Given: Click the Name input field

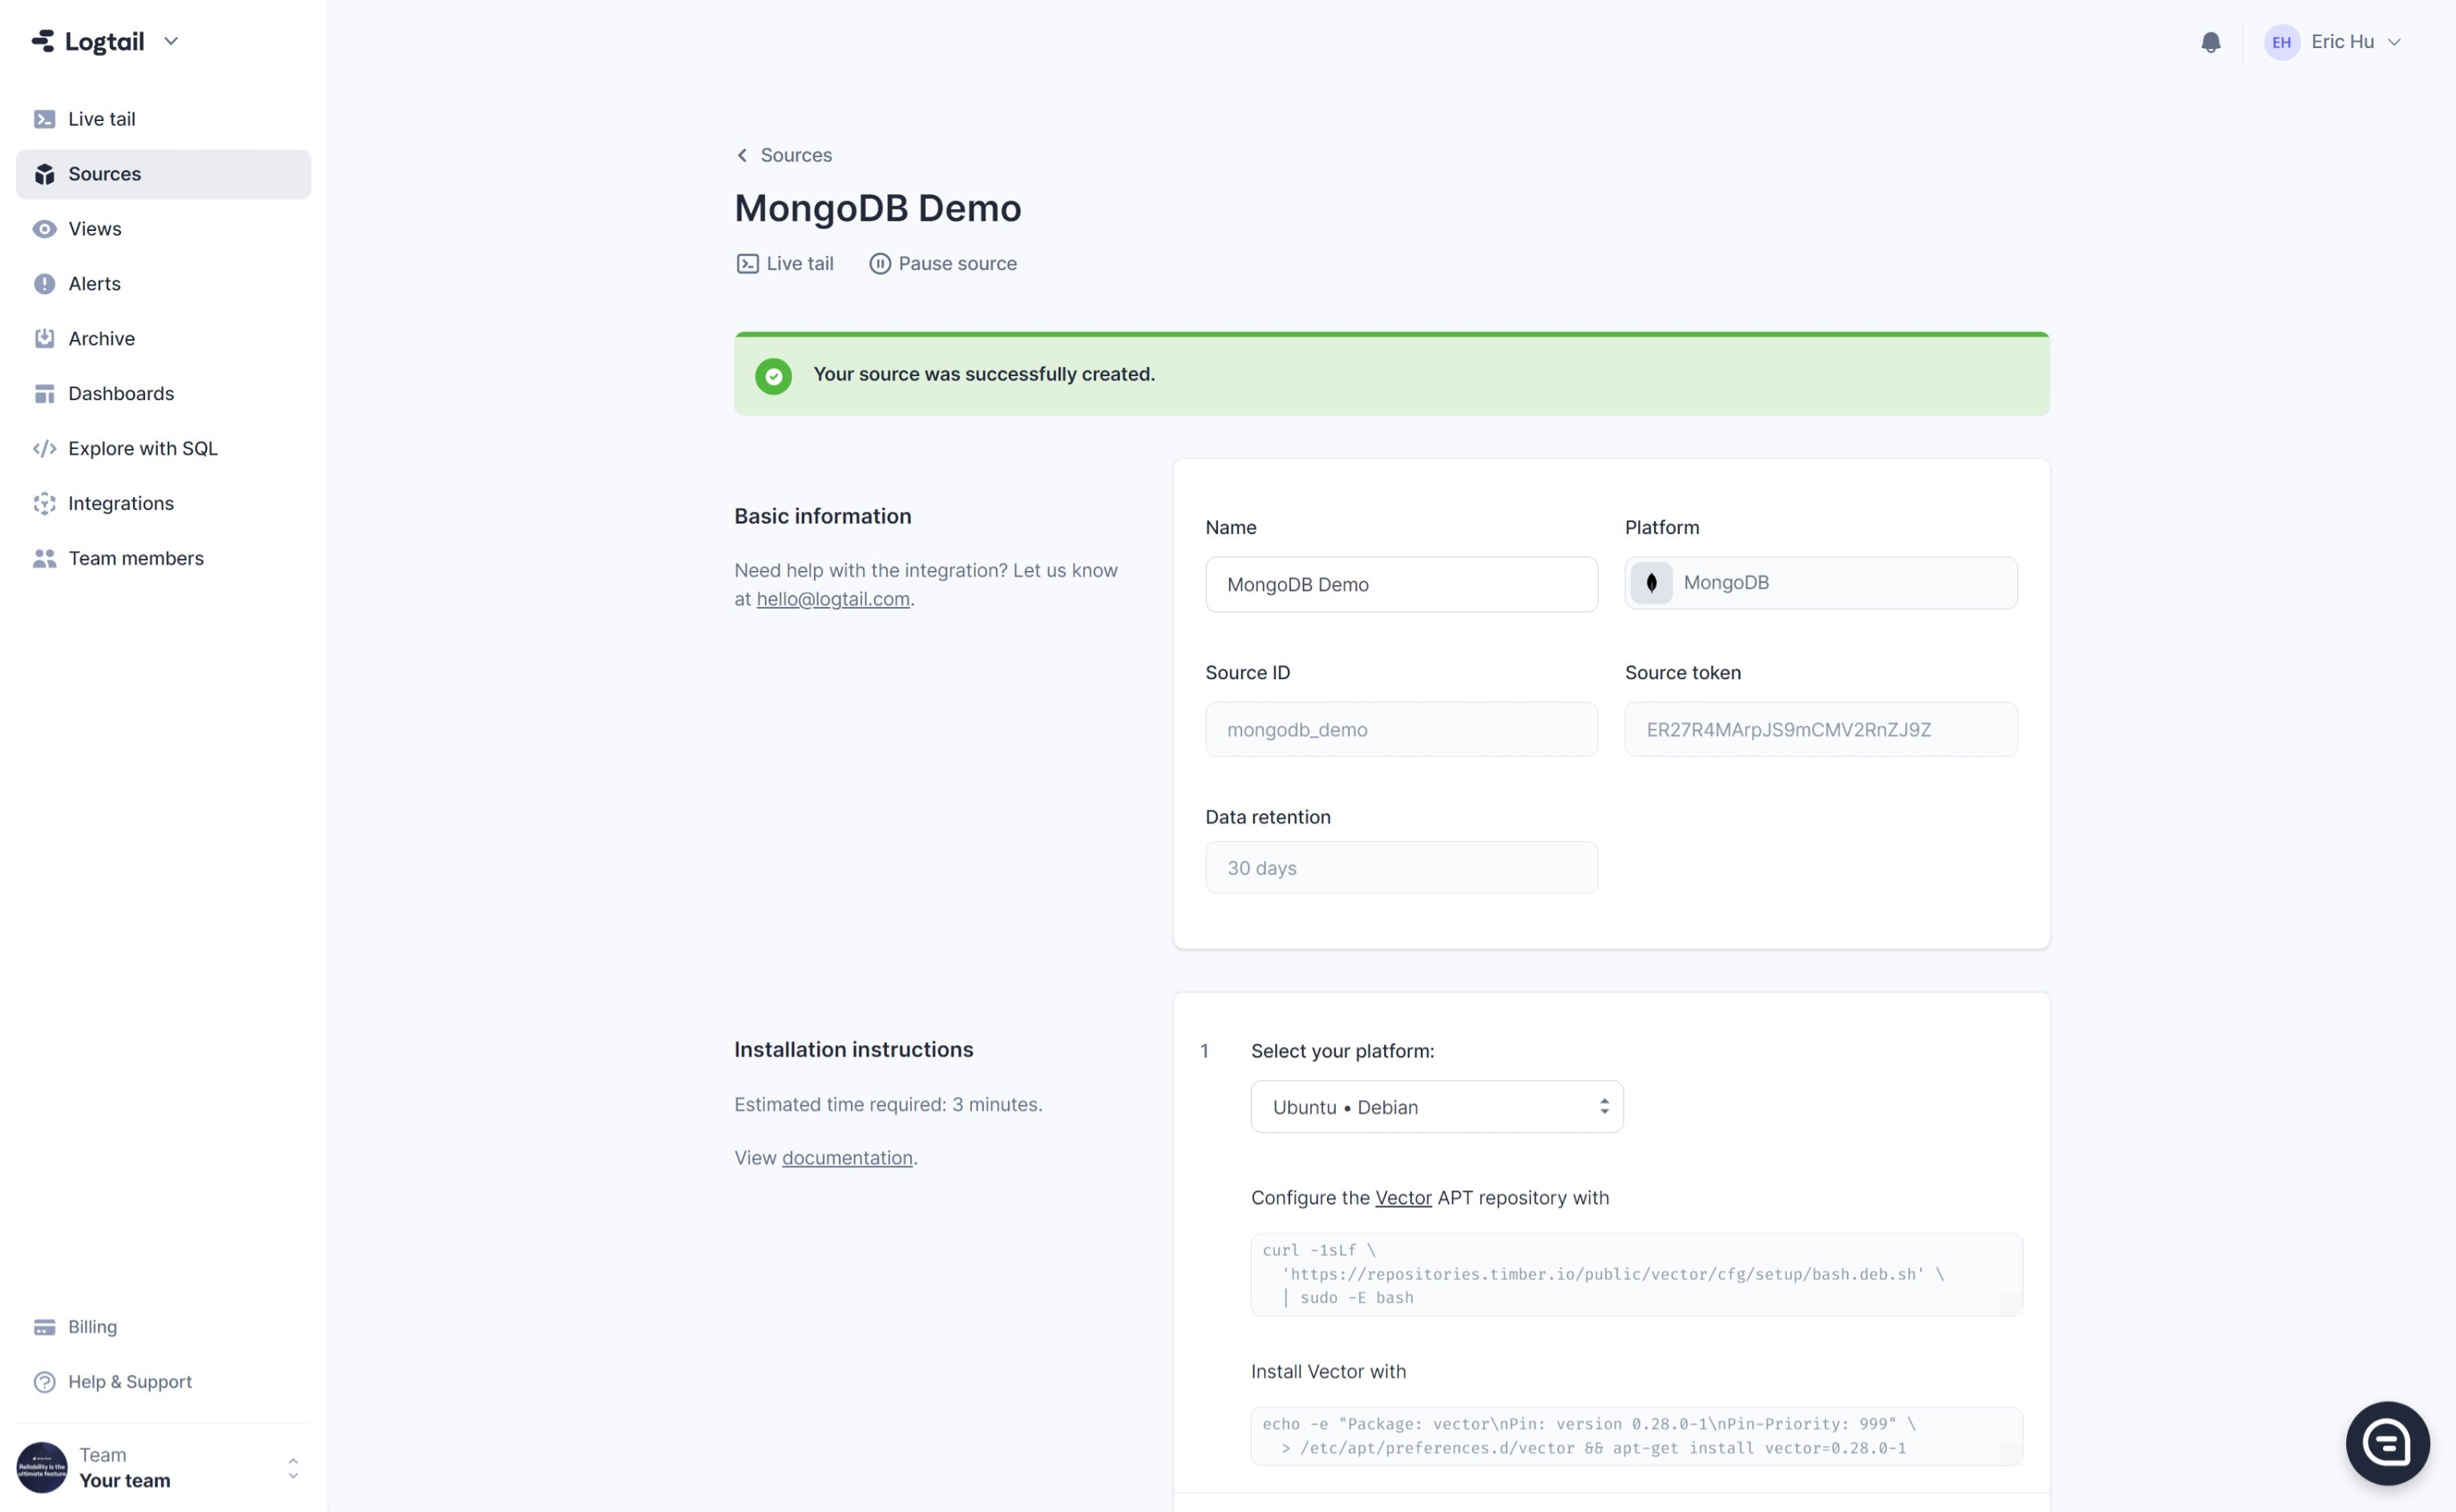Looking at the screenshot, I should tap(1400, 585).
